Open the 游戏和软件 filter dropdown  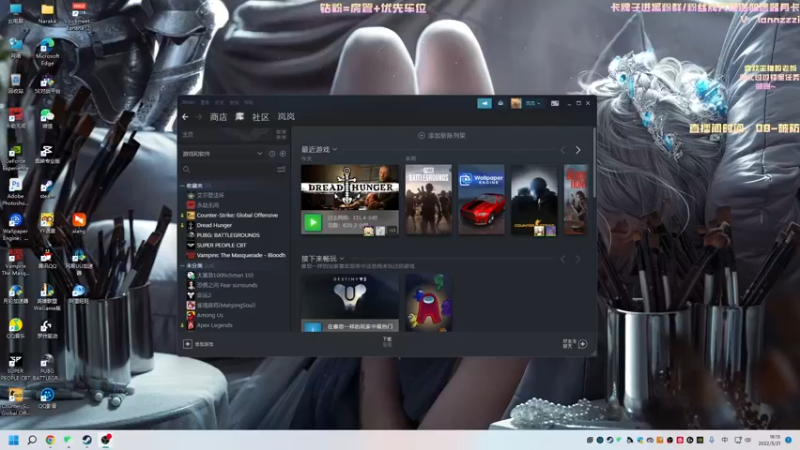tap(222, 154)
